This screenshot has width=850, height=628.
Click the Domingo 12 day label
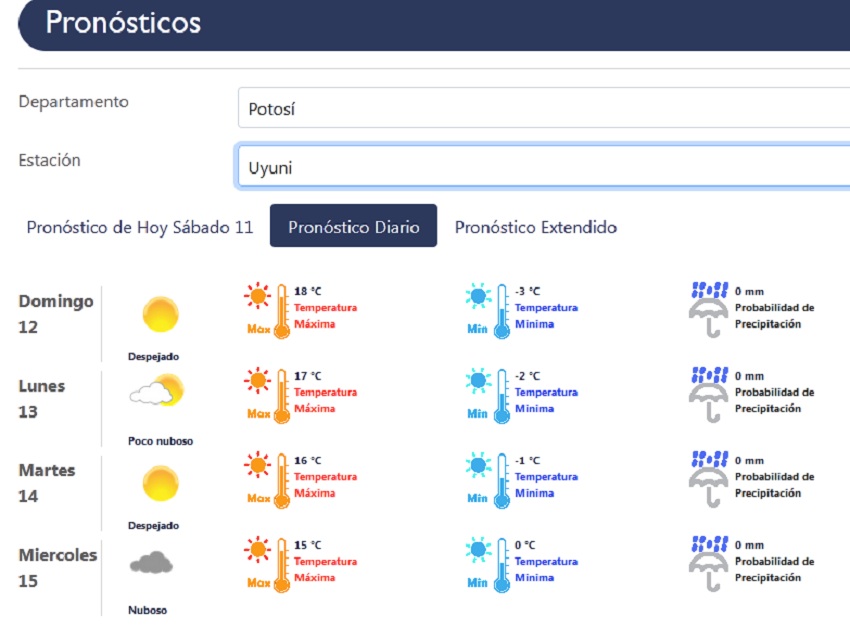[x=56, y=314]
